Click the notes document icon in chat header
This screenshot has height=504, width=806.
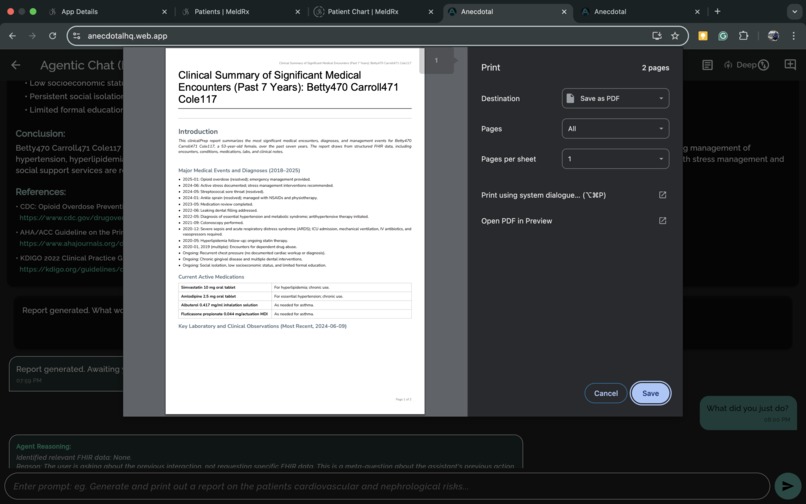pos(707,65)
